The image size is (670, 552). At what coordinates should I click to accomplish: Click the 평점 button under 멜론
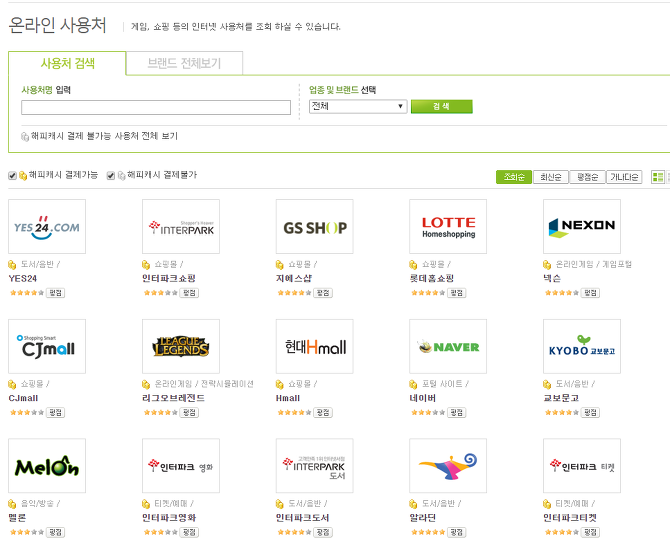click(56, 532)
